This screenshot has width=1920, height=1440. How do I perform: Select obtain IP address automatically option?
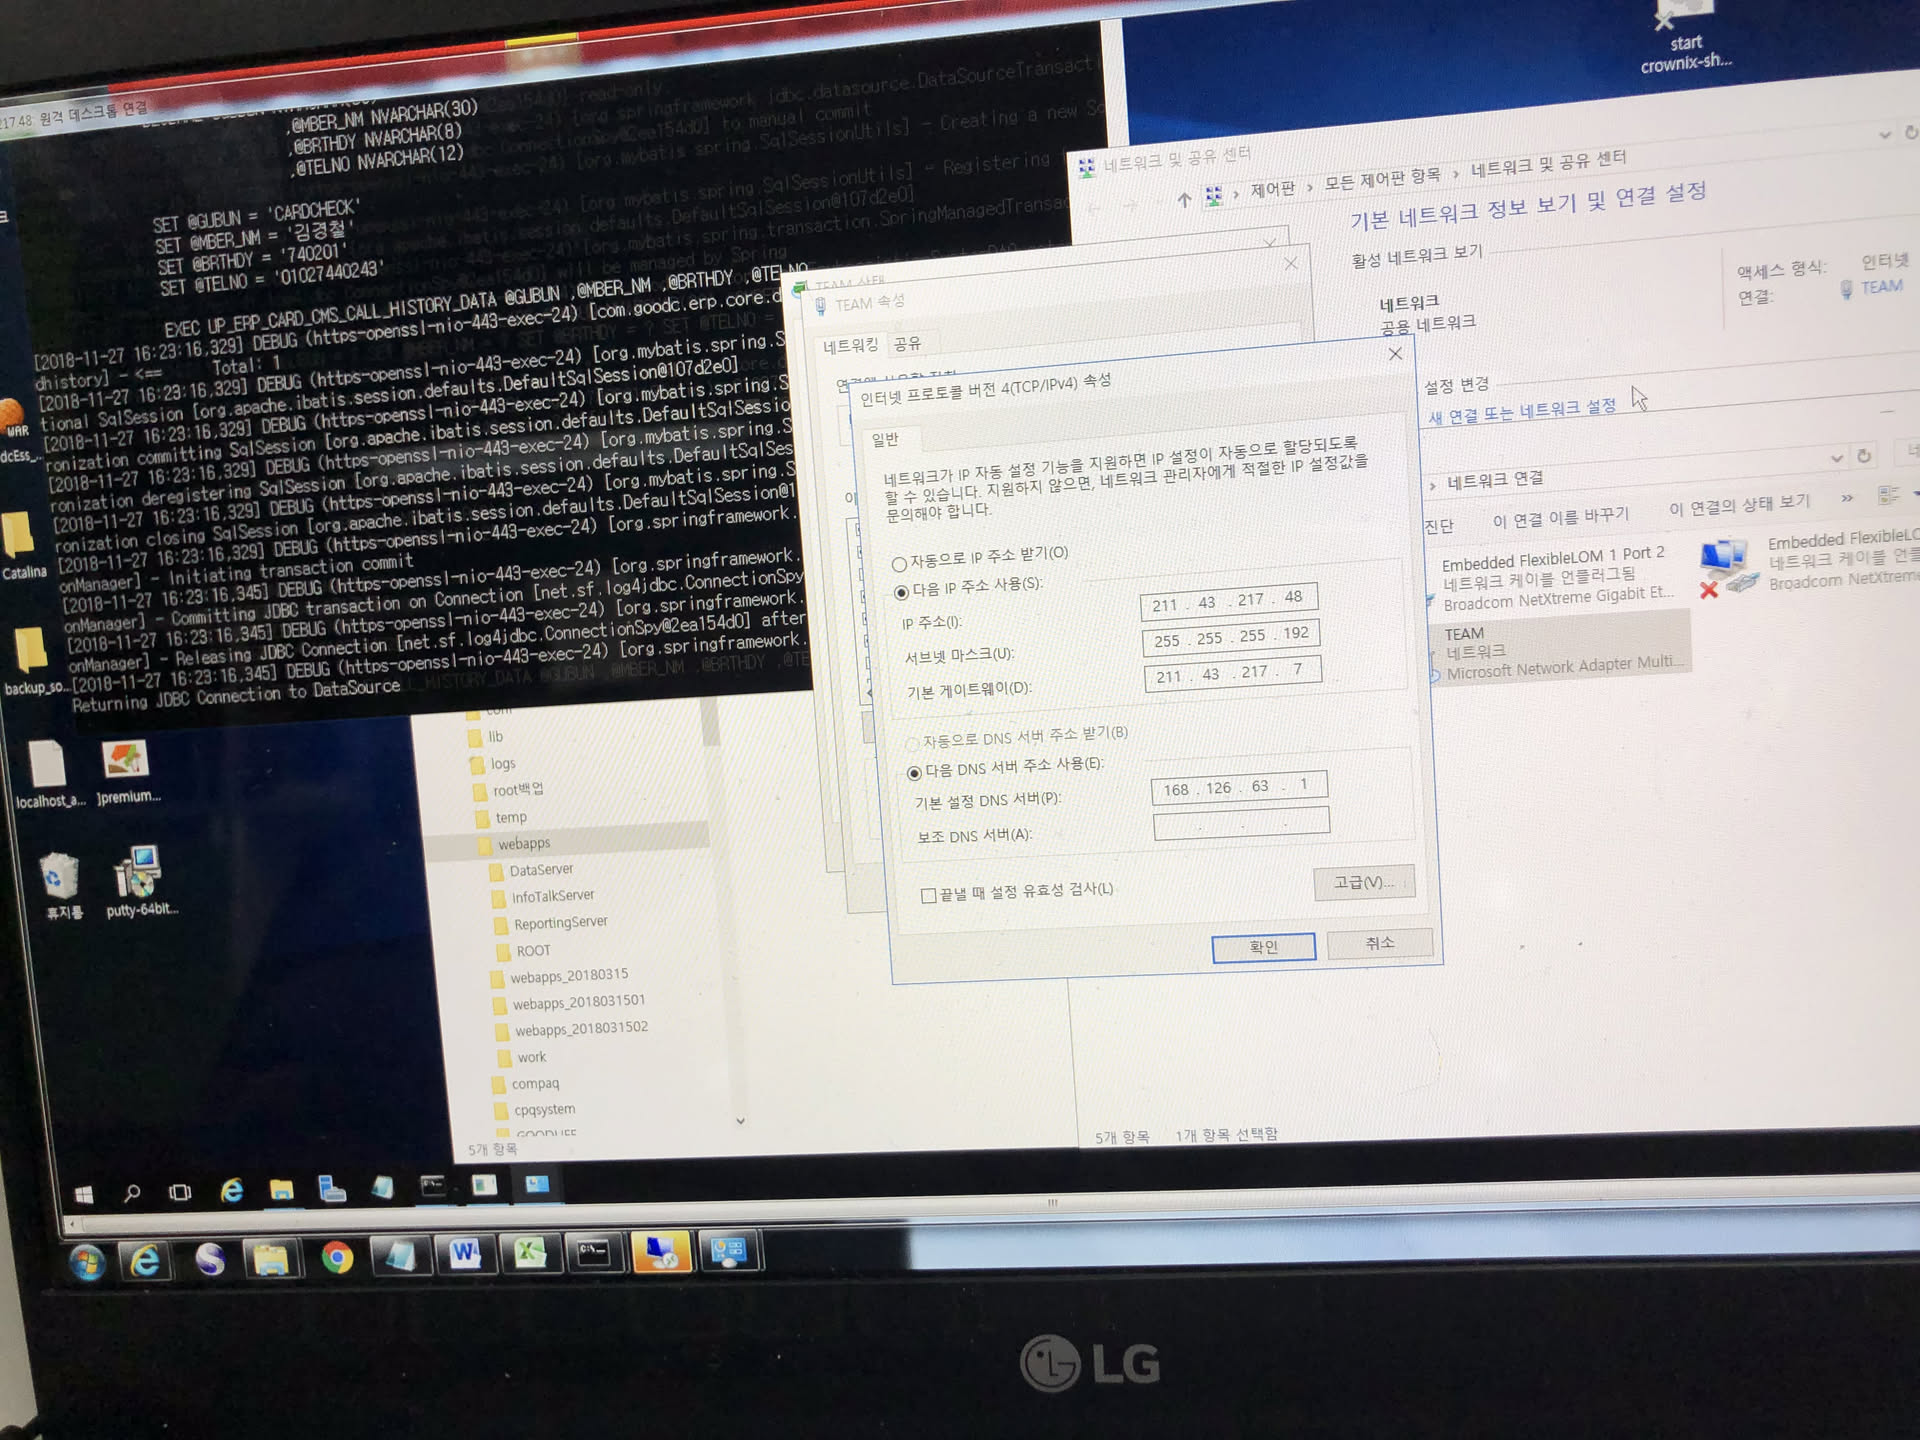click(899, 564)
